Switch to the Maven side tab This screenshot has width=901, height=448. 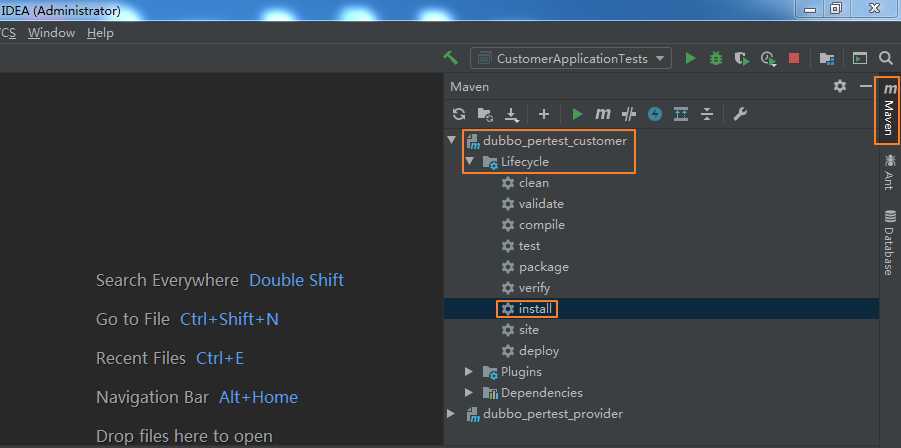pyautogui.click(x=888, y=110)
